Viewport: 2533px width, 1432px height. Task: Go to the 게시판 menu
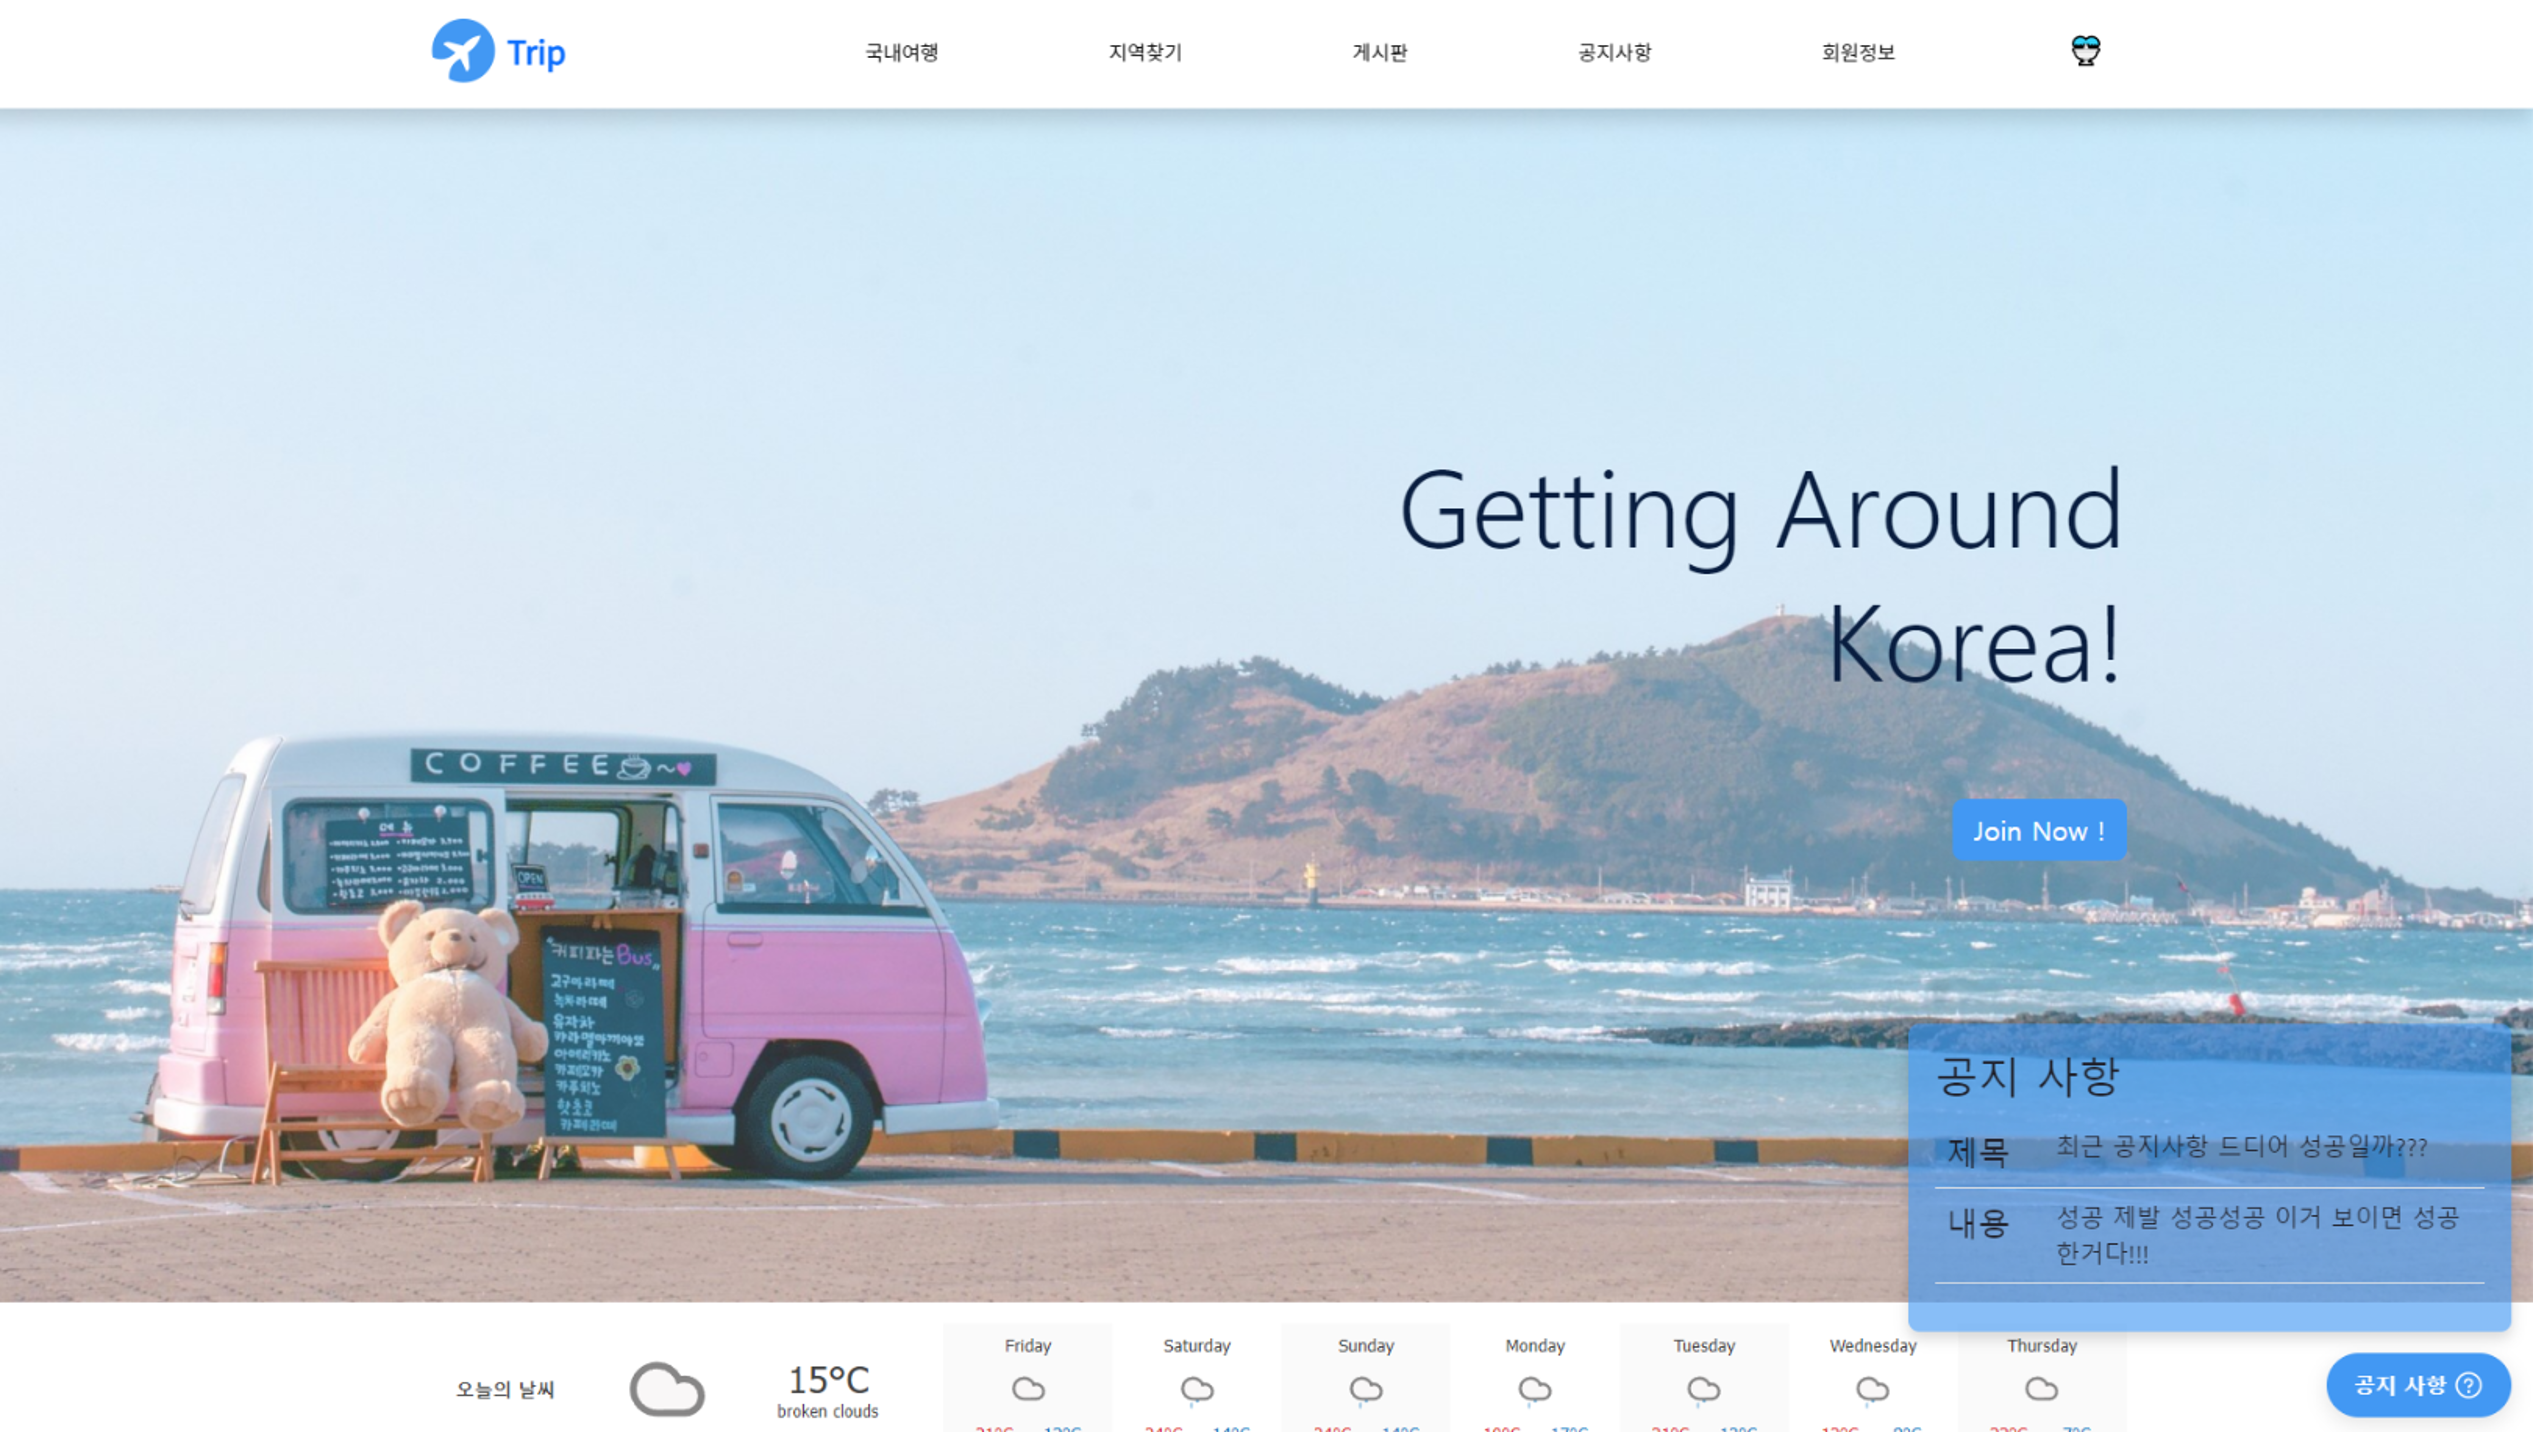pyautogui.click(x=1379, y=52)
